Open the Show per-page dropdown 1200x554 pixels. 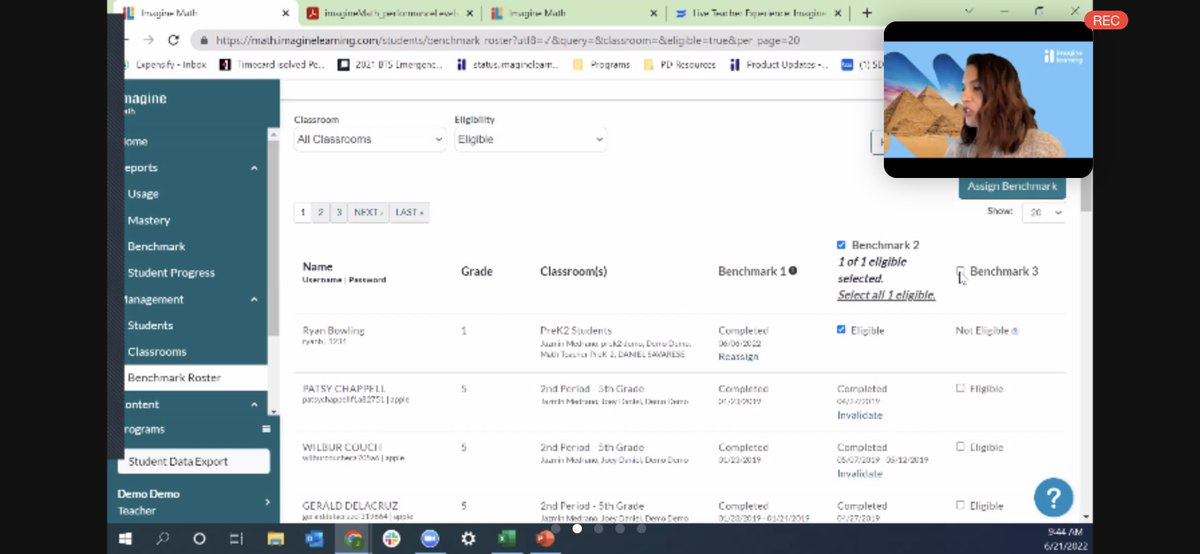click(1043, 212)
